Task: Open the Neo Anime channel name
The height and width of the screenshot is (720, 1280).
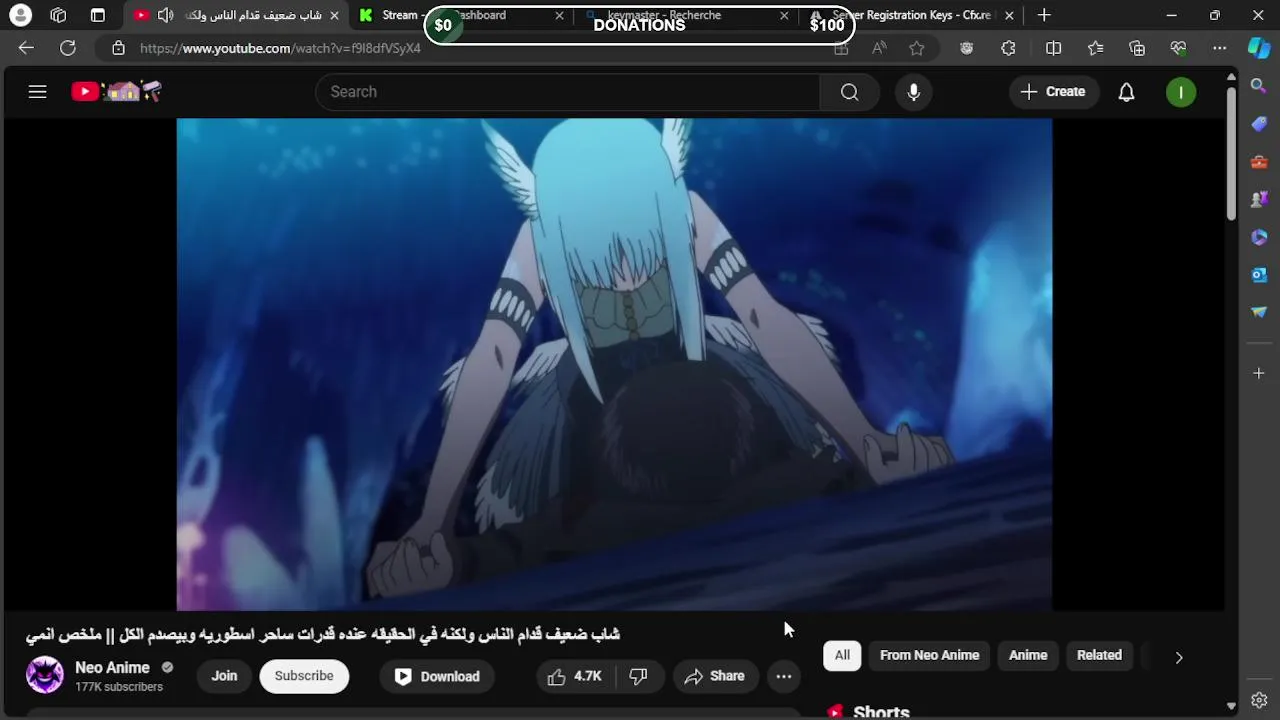Action: [112, 668]
